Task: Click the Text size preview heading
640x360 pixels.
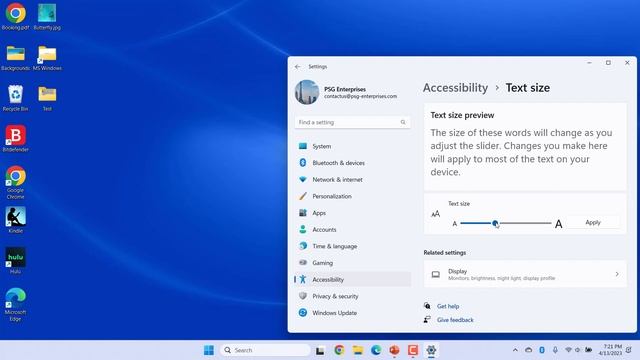Action: [462, 115]
